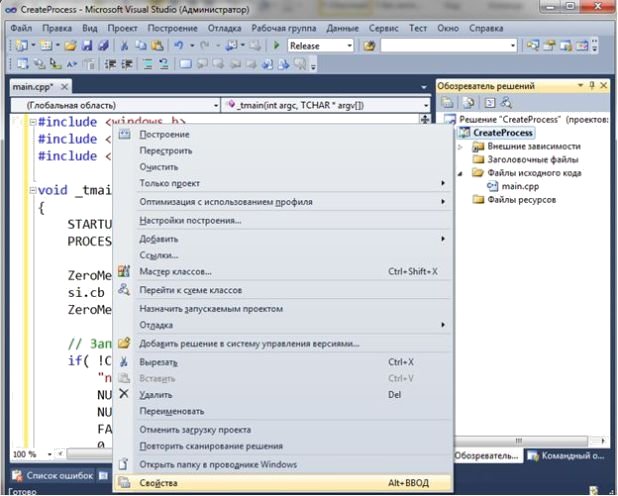Image resolution: width=618 pixels, height=496 pixels.
Task: Open the Список ошибок tab
Action: pyautogui.click(x=53, y=475)
